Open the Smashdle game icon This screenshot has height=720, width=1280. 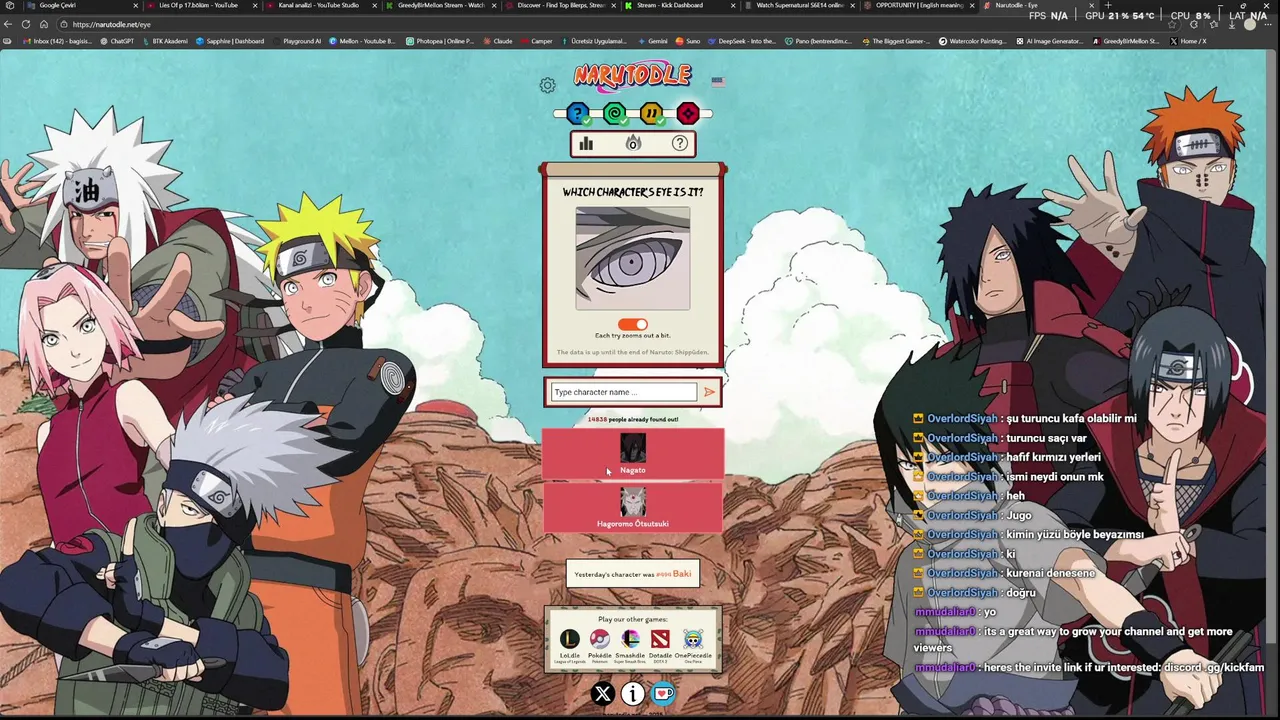click(630, 639)
